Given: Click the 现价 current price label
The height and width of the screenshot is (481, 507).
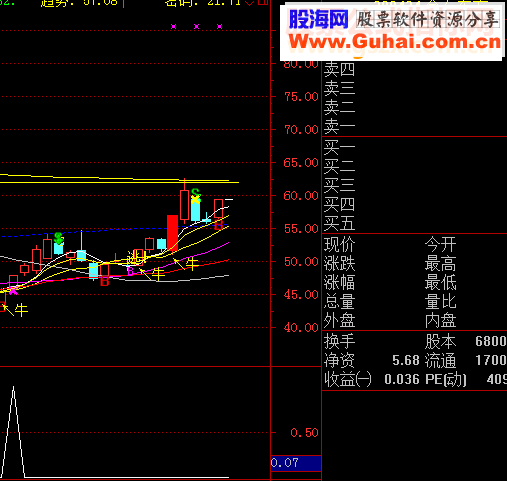Looking at the screenshot, I should pyautogui.click(x=339, y=245).
